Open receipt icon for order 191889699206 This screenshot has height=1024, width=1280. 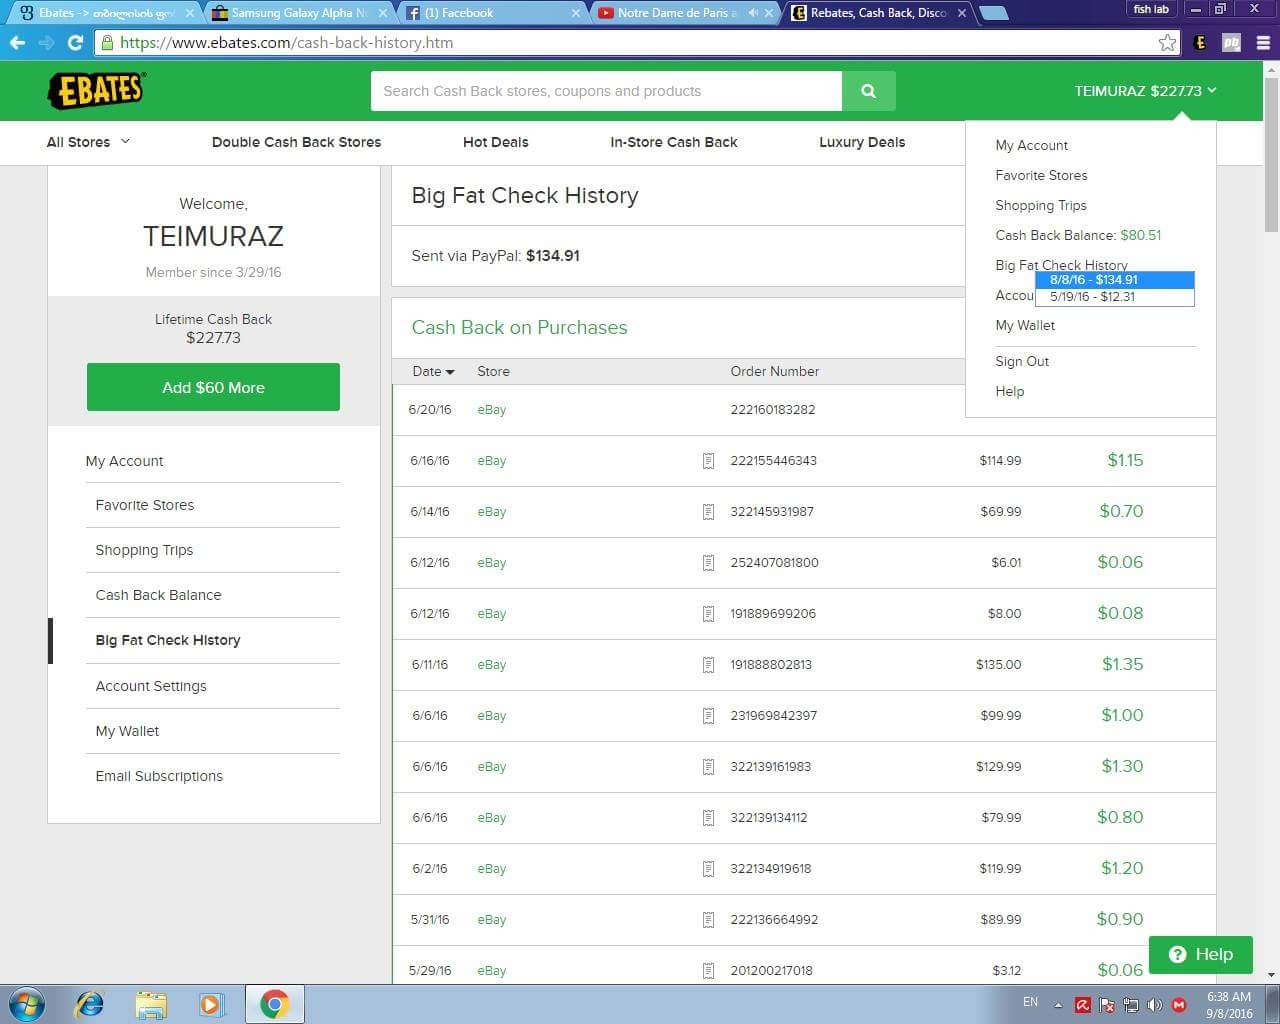(x=708, y=614)
